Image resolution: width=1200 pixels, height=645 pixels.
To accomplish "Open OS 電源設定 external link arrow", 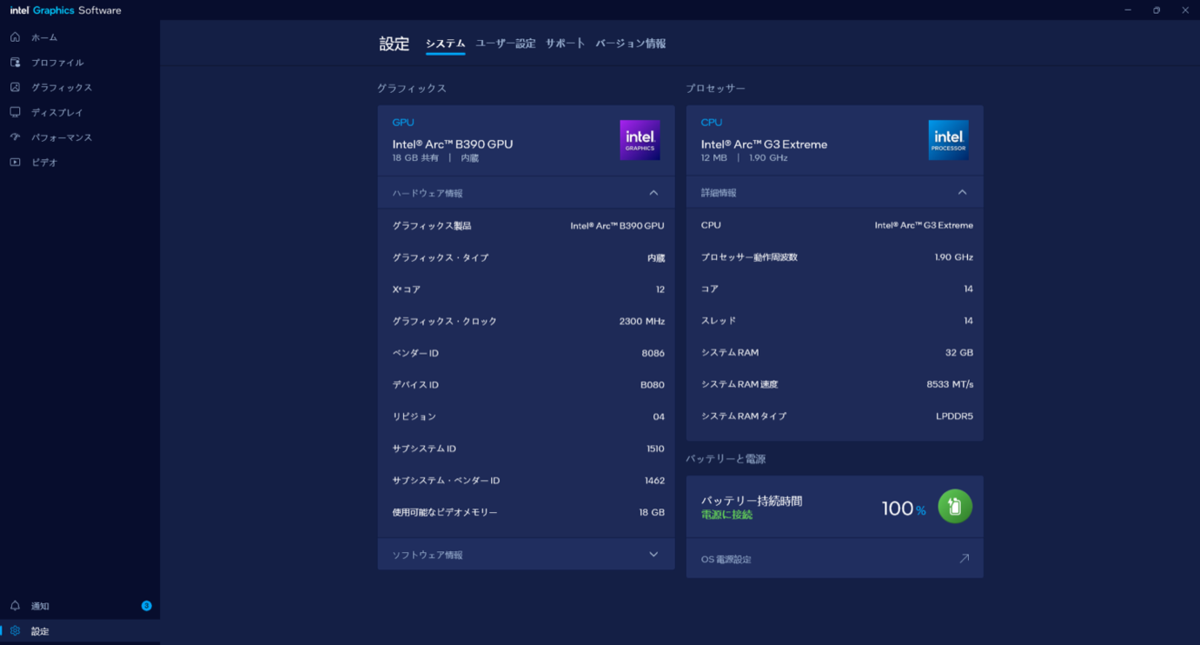I will (x=964, y=559).
